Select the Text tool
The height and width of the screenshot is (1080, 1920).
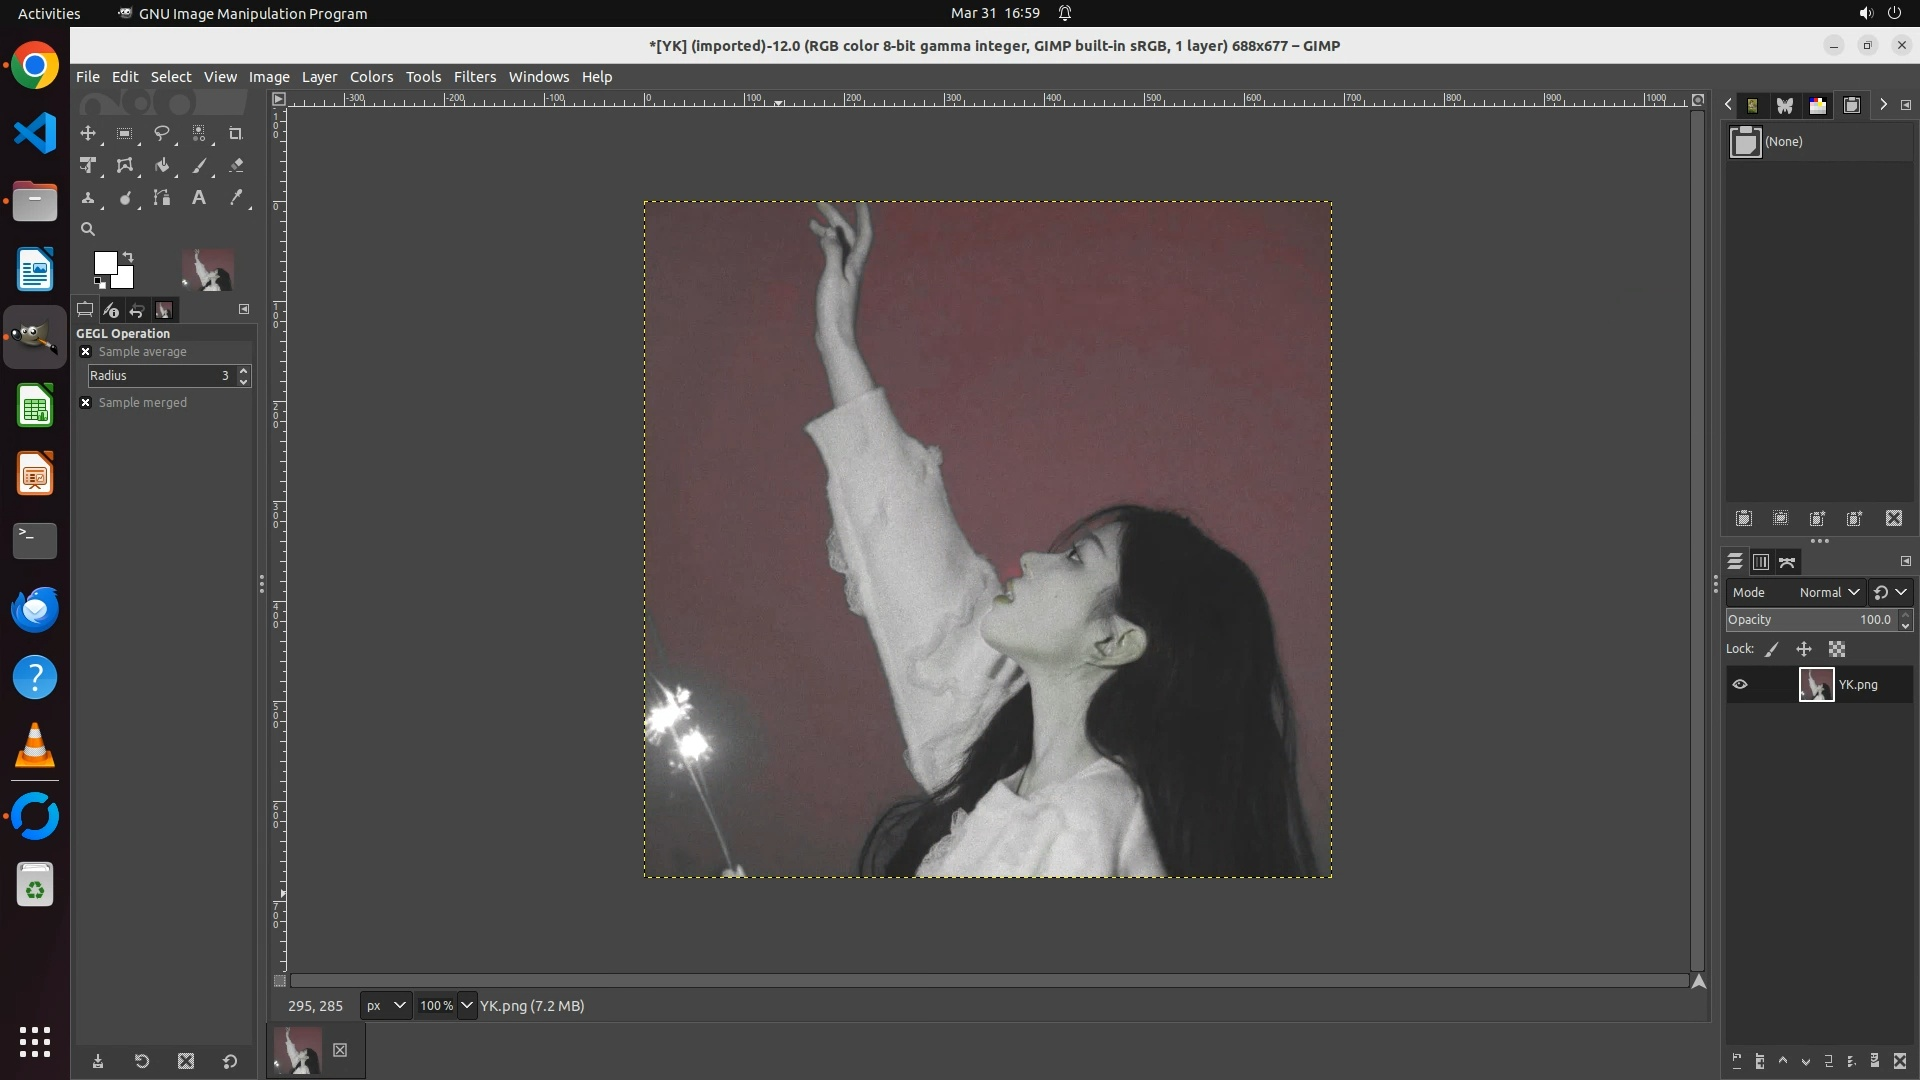click(198, 198)
